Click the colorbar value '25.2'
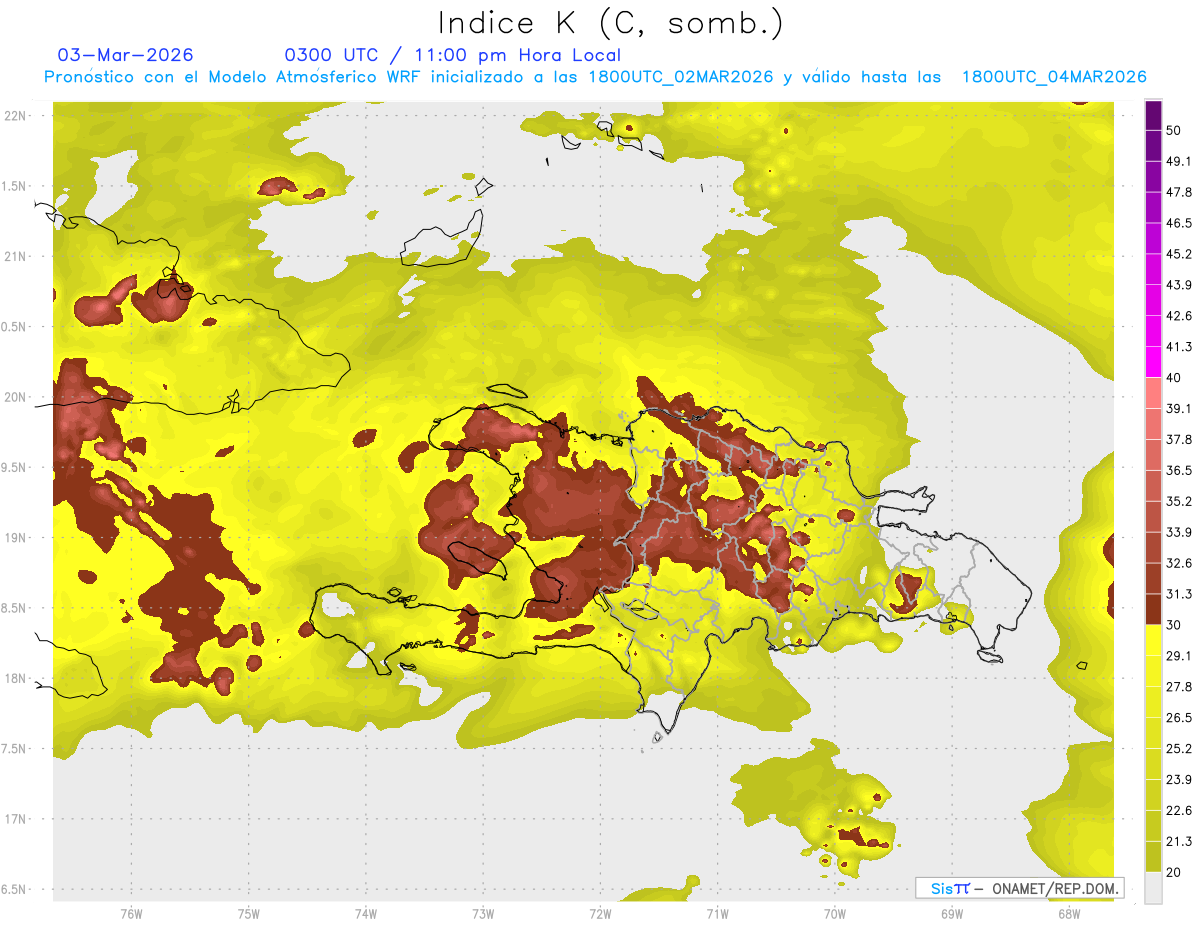Screen dimensions: 1200x927 point(1178,748)
